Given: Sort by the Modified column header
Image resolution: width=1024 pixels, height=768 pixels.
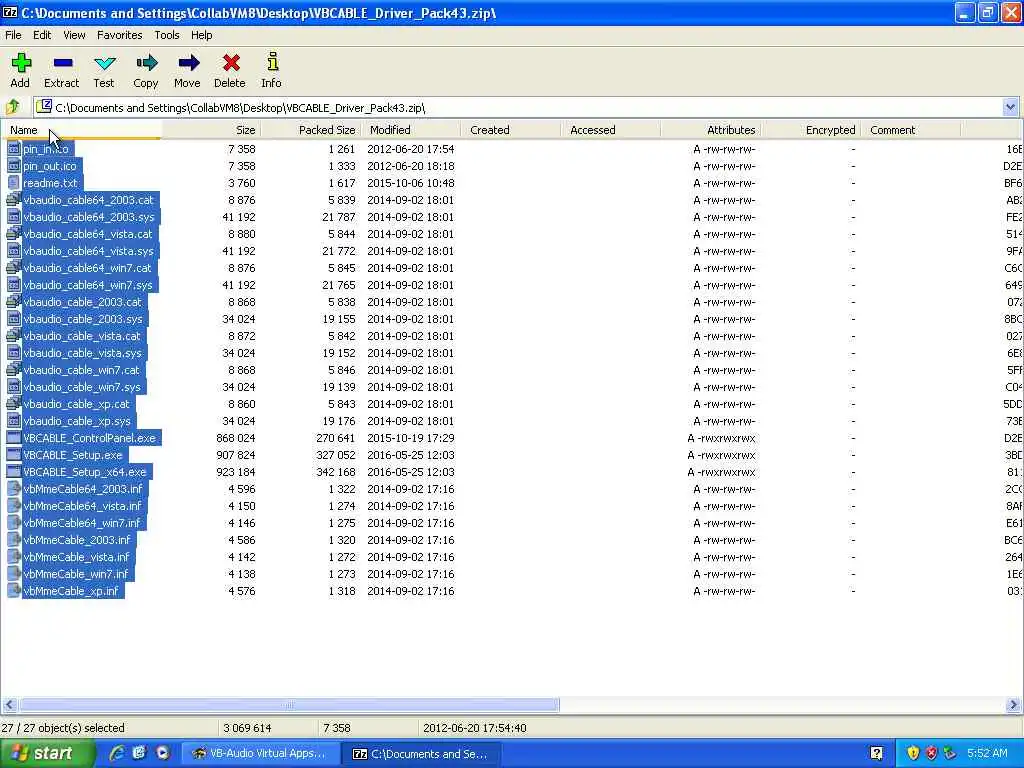Looking at the screenshot, I should pyautogui.click(x=410, y=130).
